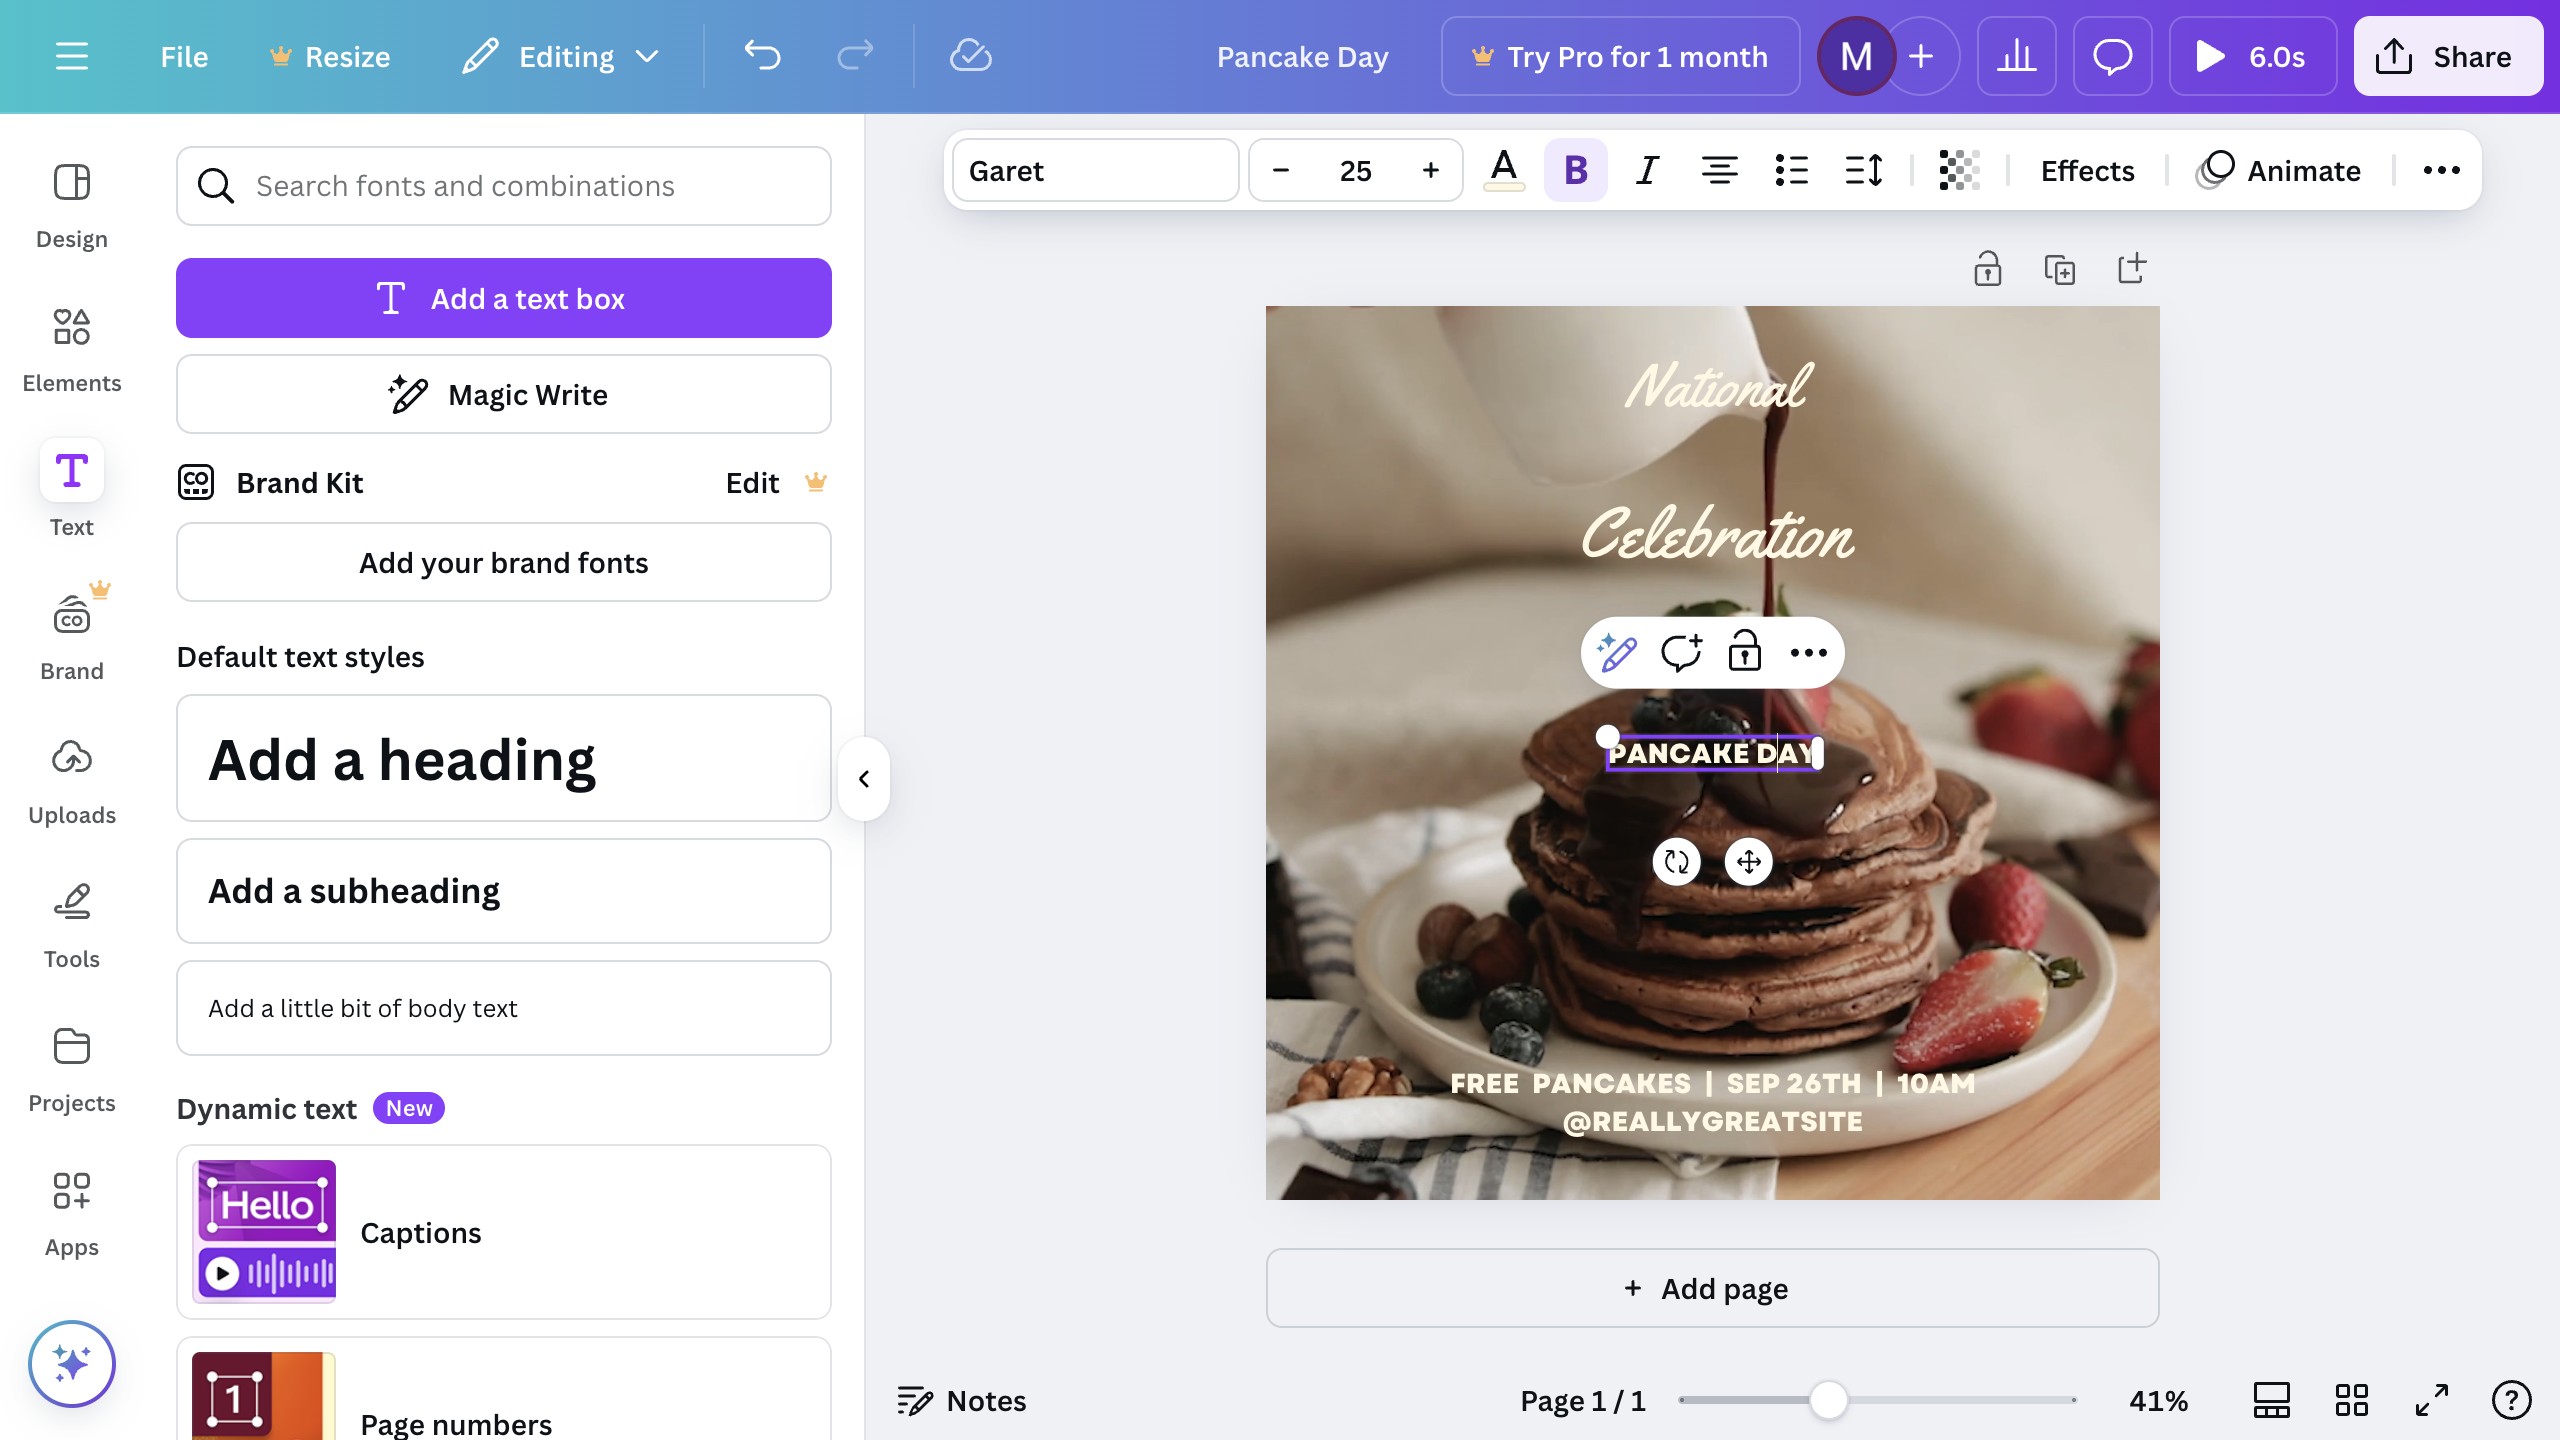Lock the page with padlock icon
This screenshot has height=1440, width=2560.
1987,268
